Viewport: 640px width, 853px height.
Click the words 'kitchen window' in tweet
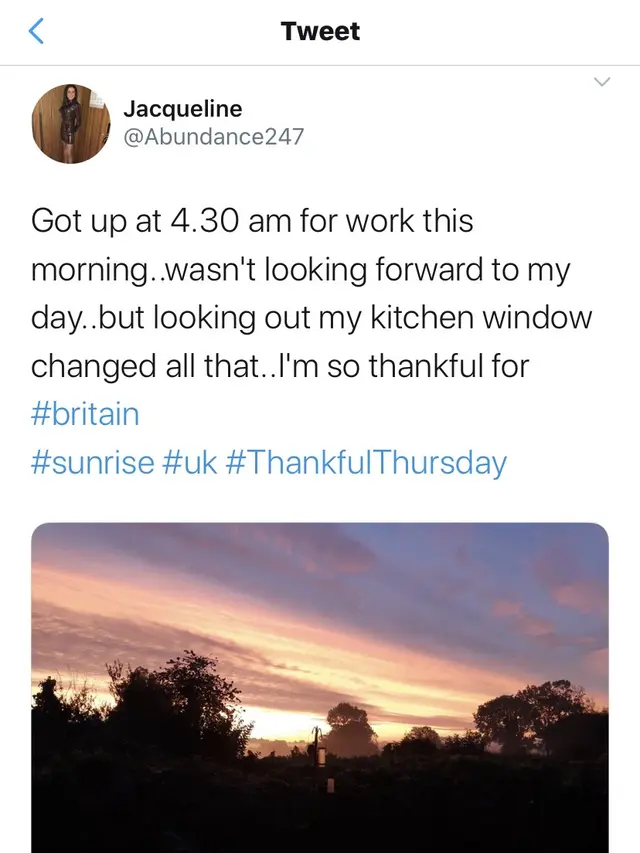coord(481,317)
